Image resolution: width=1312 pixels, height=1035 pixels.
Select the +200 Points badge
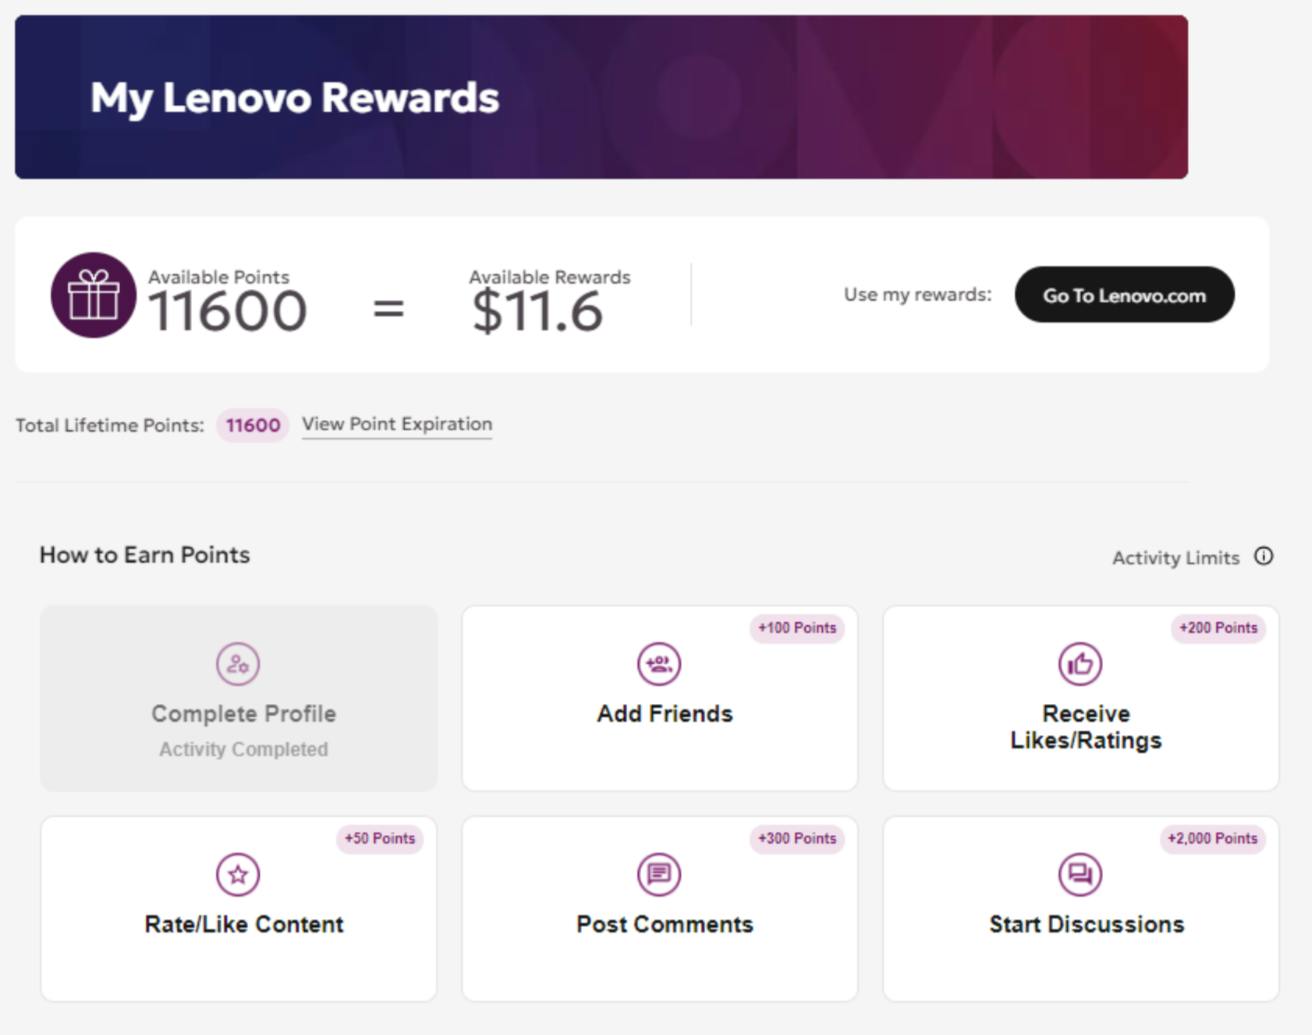pos(1218,628)
